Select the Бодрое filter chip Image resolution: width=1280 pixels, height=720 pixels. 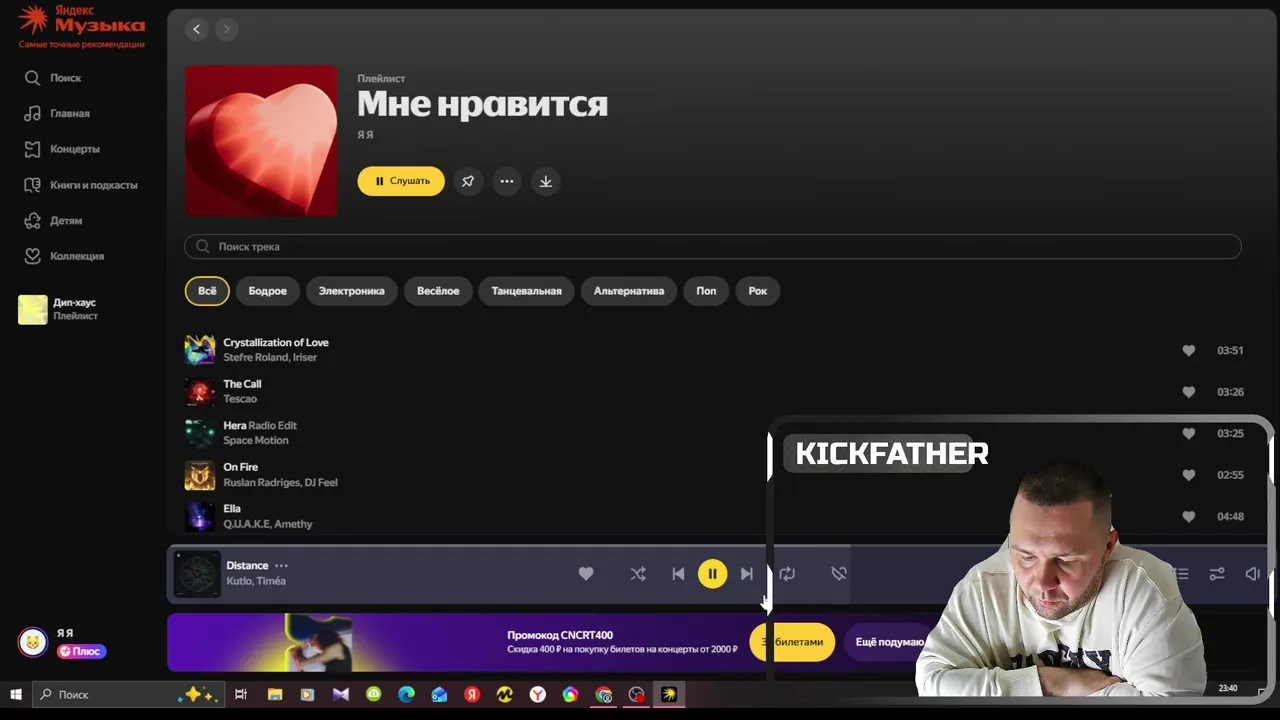(x=267, y=291)
